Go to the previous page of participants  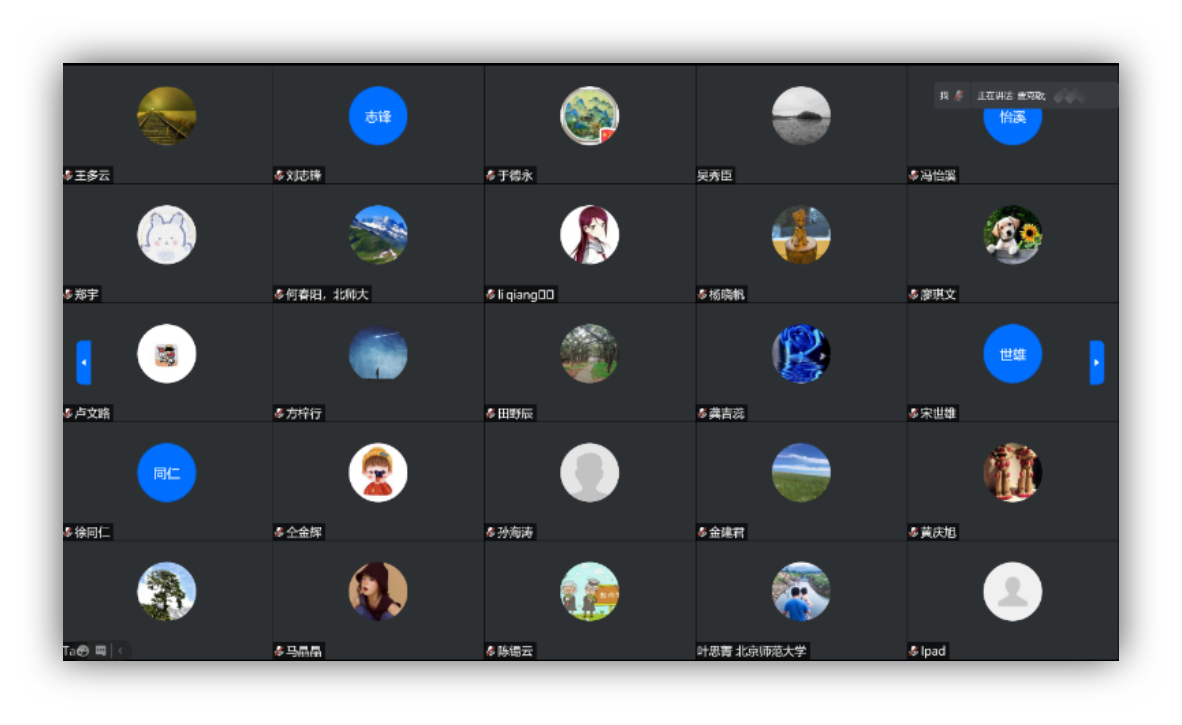(84, 362)
